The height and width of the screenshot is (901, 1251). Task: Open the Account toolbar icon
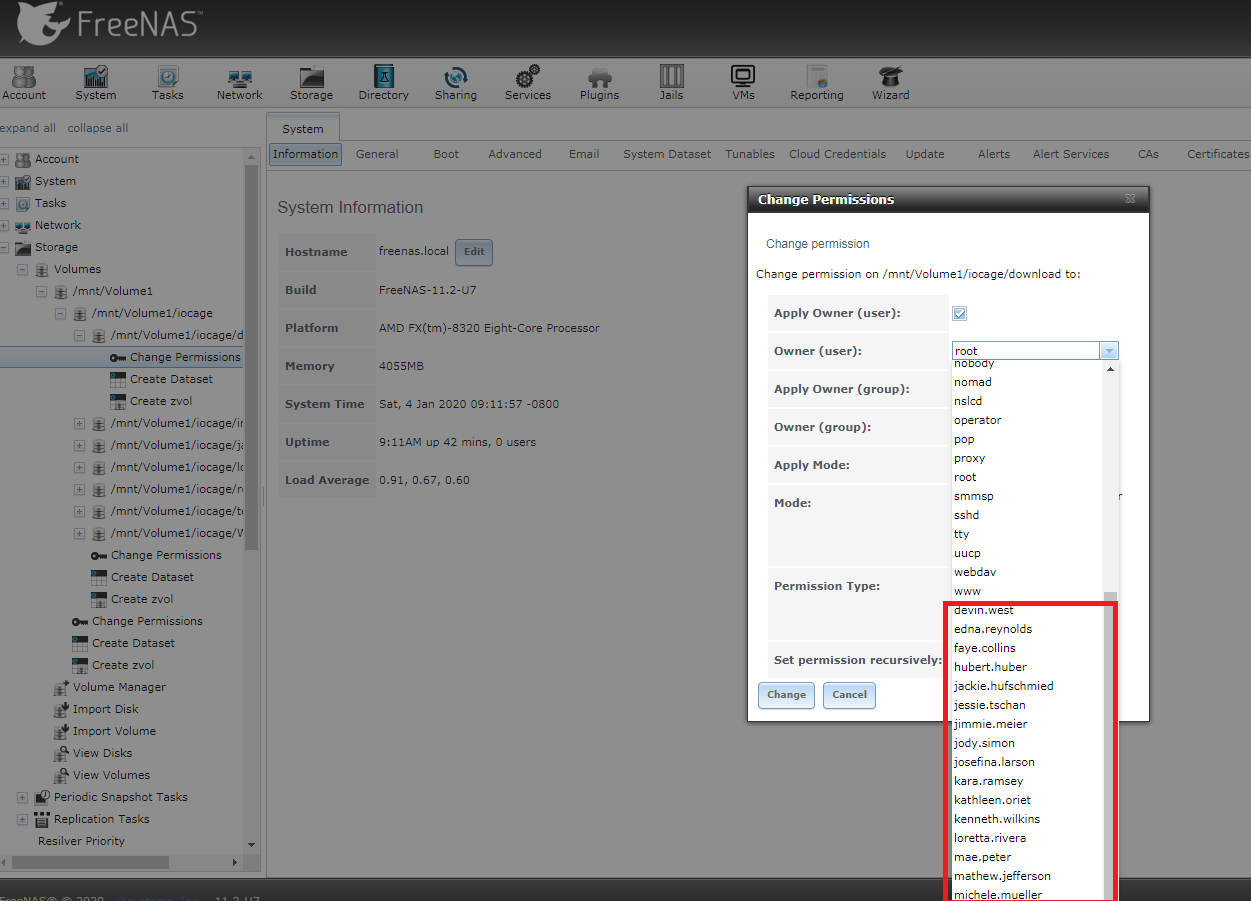pyautogui.click(x=23, y=83)
